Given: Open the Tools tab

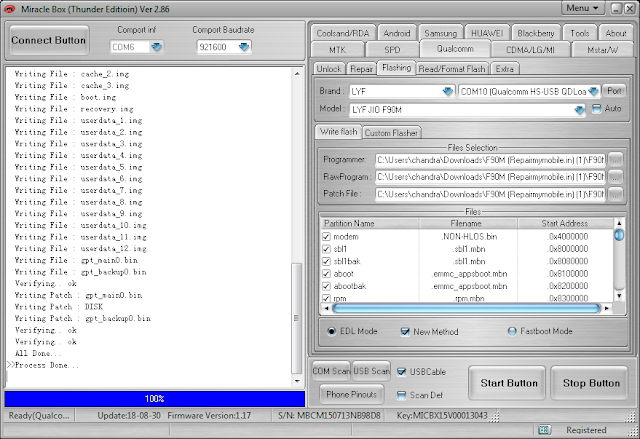Looking at the screenshot, I should click(x=580, y=33).
